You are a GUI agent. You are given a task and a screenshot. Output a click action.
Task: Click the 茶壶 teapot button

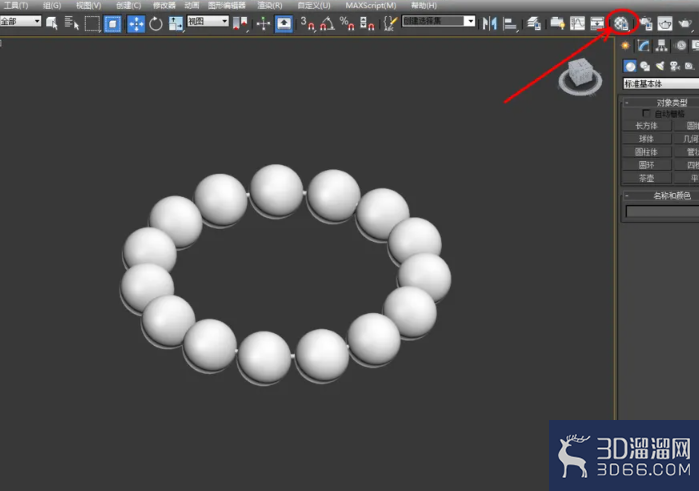tap(646, 178)
